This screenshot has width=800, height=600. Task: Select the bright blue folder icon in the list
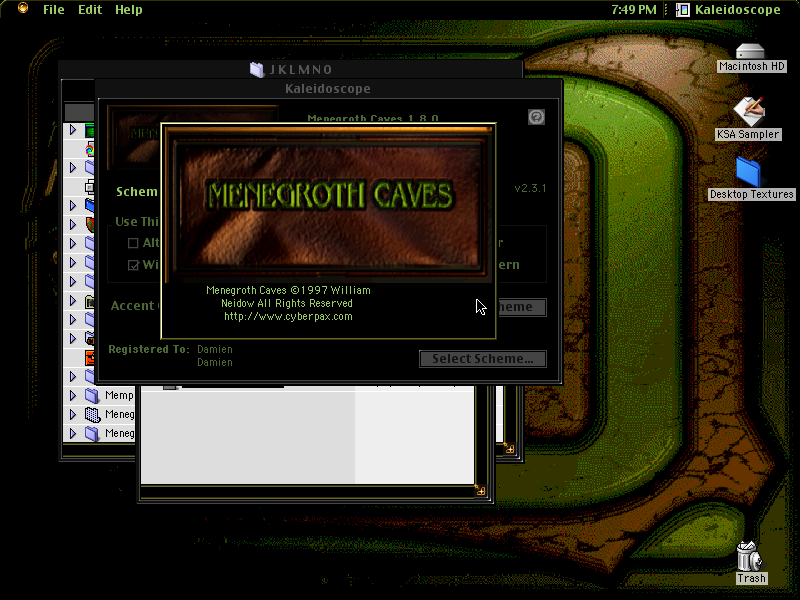[x=90, y=205]
